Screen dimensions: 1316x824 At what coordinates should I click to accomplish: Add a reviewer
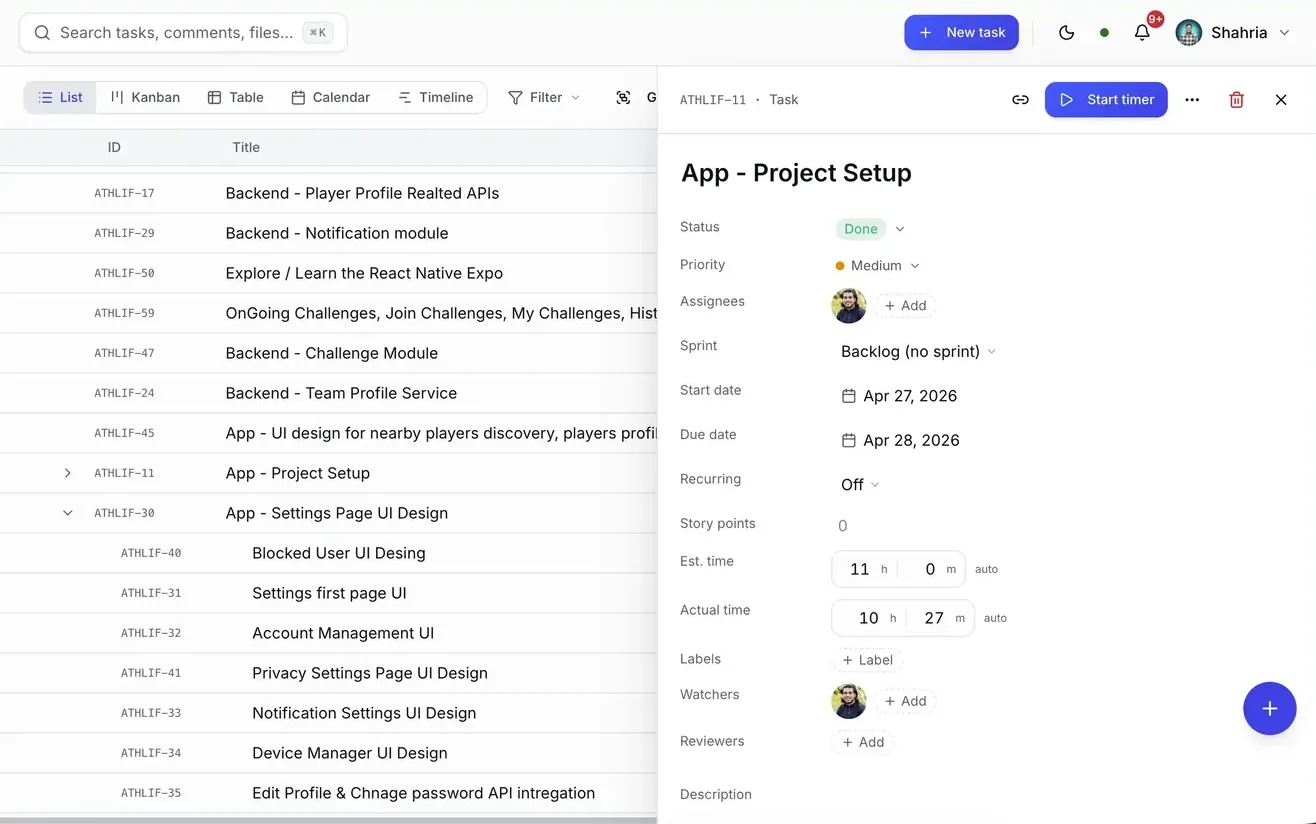[x=863, y=742]
